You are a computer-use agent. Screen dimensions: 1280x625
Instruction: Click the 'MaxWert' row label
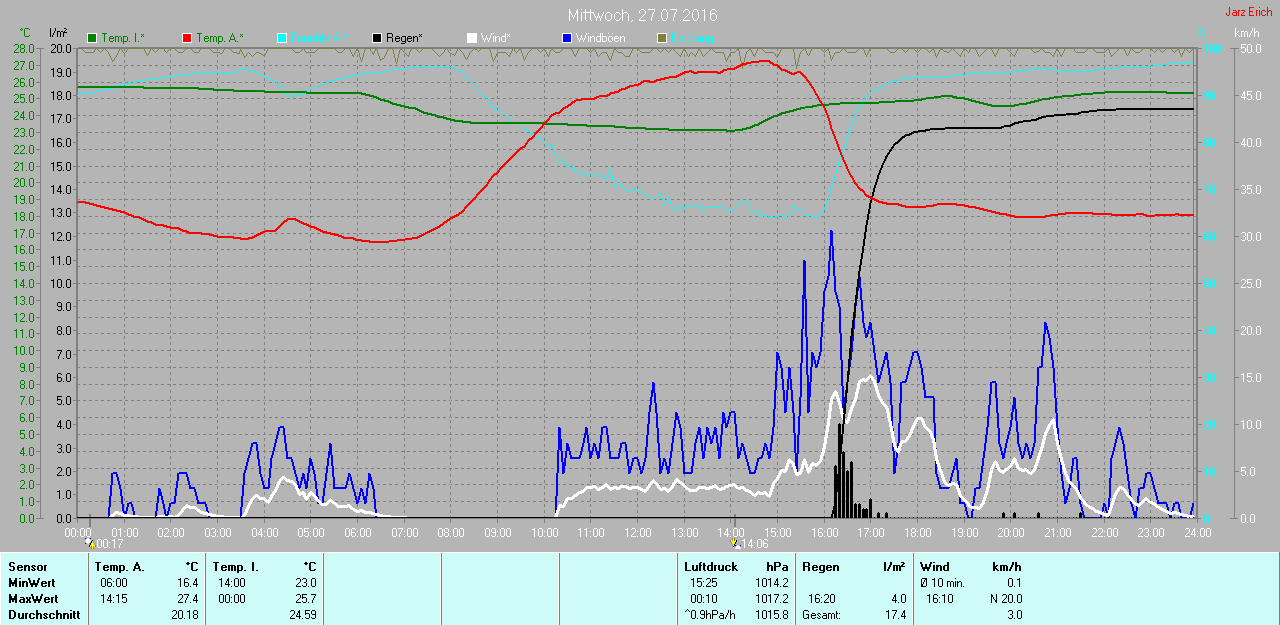tap(33, 599)
